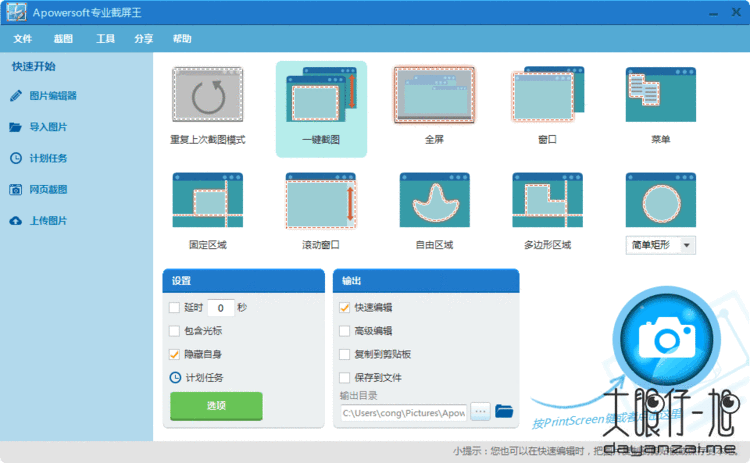Screen dimensions: 750x463
Task: Open the 截图 menu
Action: coord(63,39)
